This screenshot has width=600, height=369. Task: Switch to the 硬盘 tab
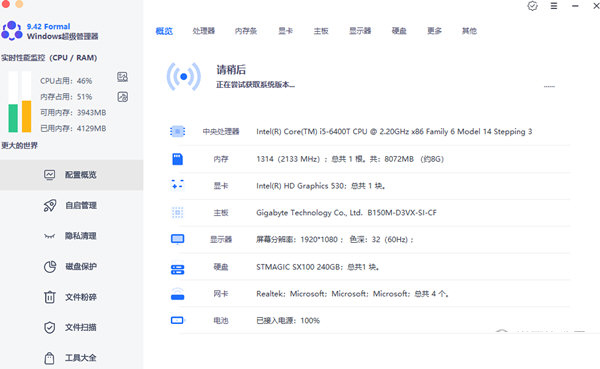[x=399, y=31]
